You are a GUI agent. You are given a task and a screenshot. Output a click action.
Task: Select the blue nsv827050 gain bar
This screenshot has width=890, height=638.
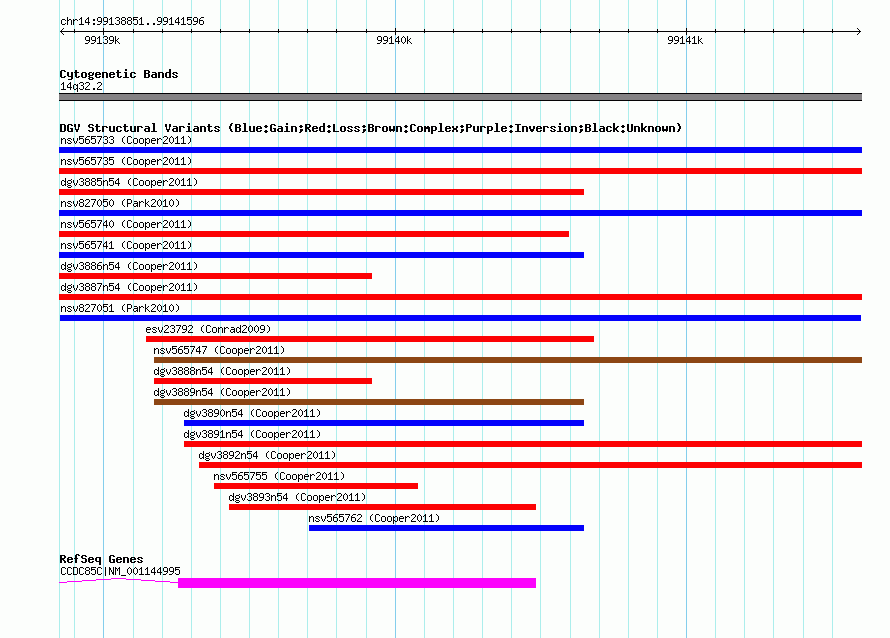(x=460, y=213)
